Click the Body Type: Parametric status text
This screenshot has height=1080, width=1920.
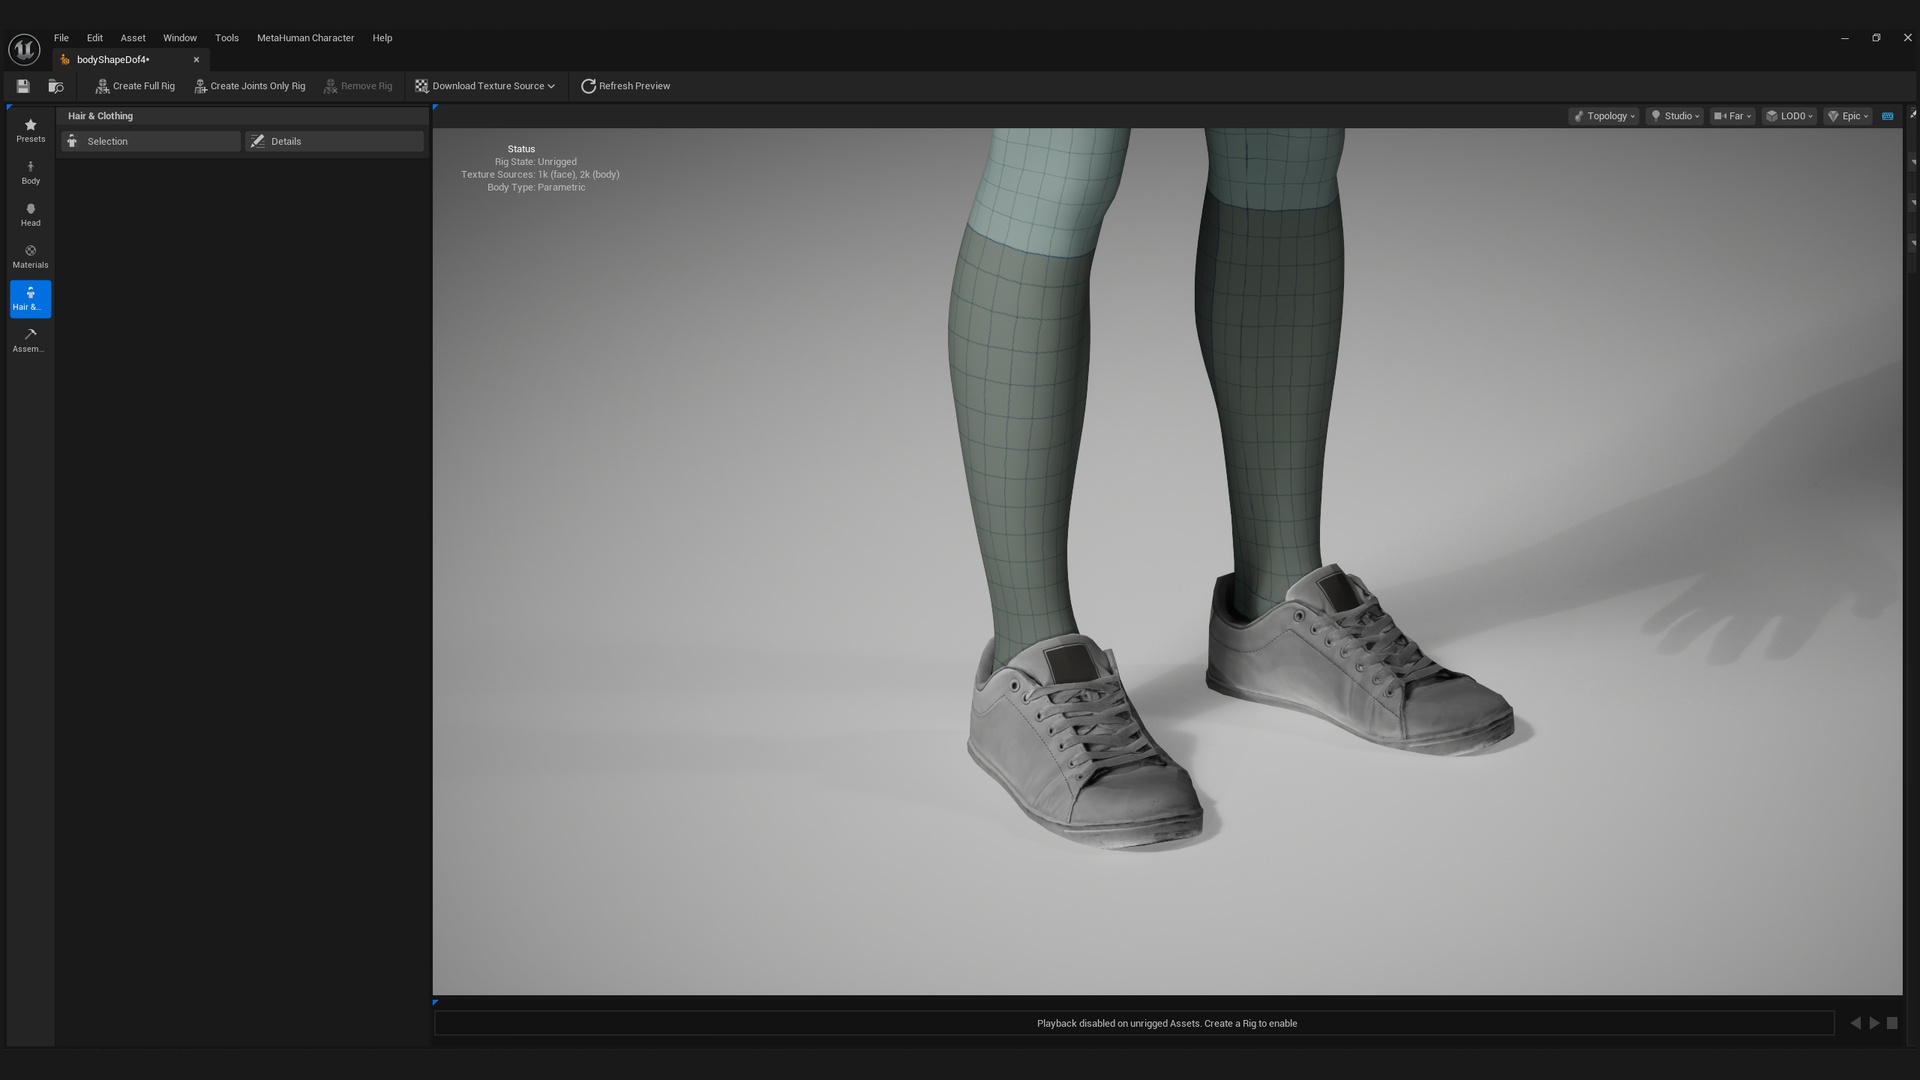(536, 188)
